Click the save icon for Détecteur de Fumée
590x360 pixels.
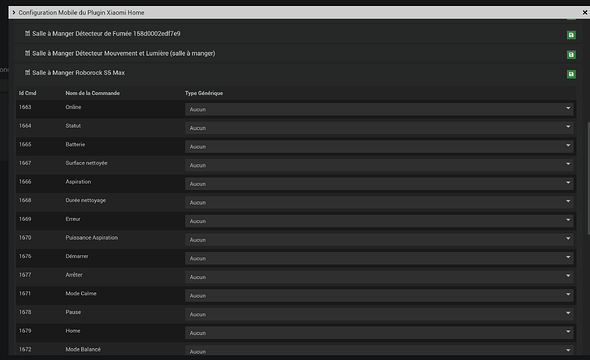tap(571, 35)
